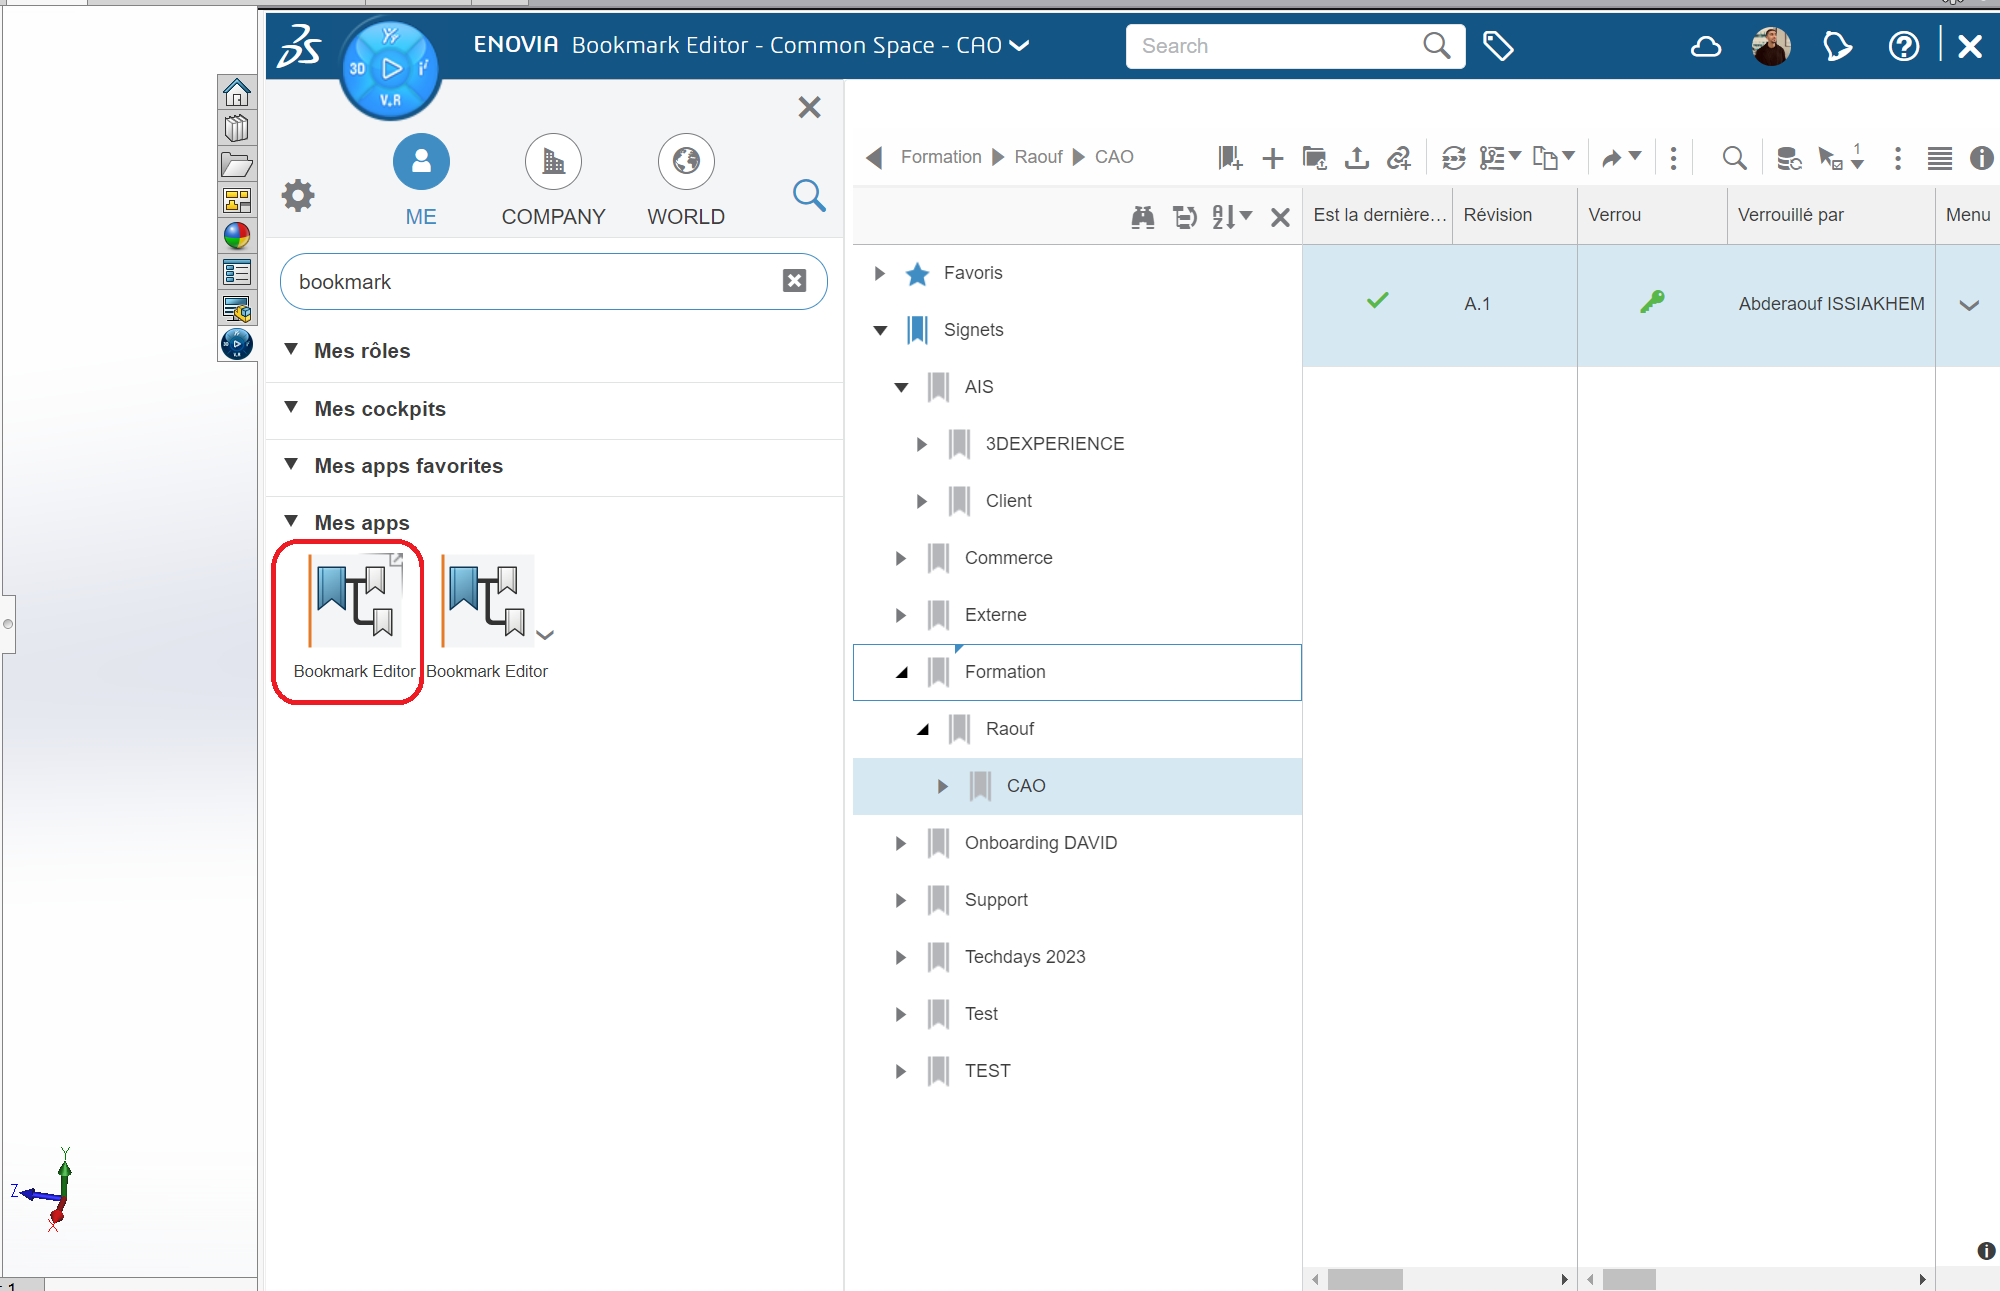Image resolution: width=2000 pixels, height=1291 pixels.
Task: Click the compass play button center
Action: tap(392, 68)
